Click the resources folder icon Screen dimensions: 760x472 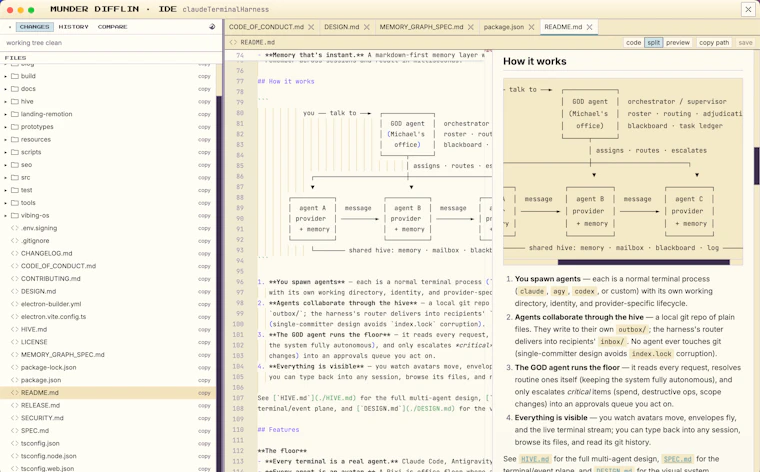pyautogui.click(x=15, y=139)
